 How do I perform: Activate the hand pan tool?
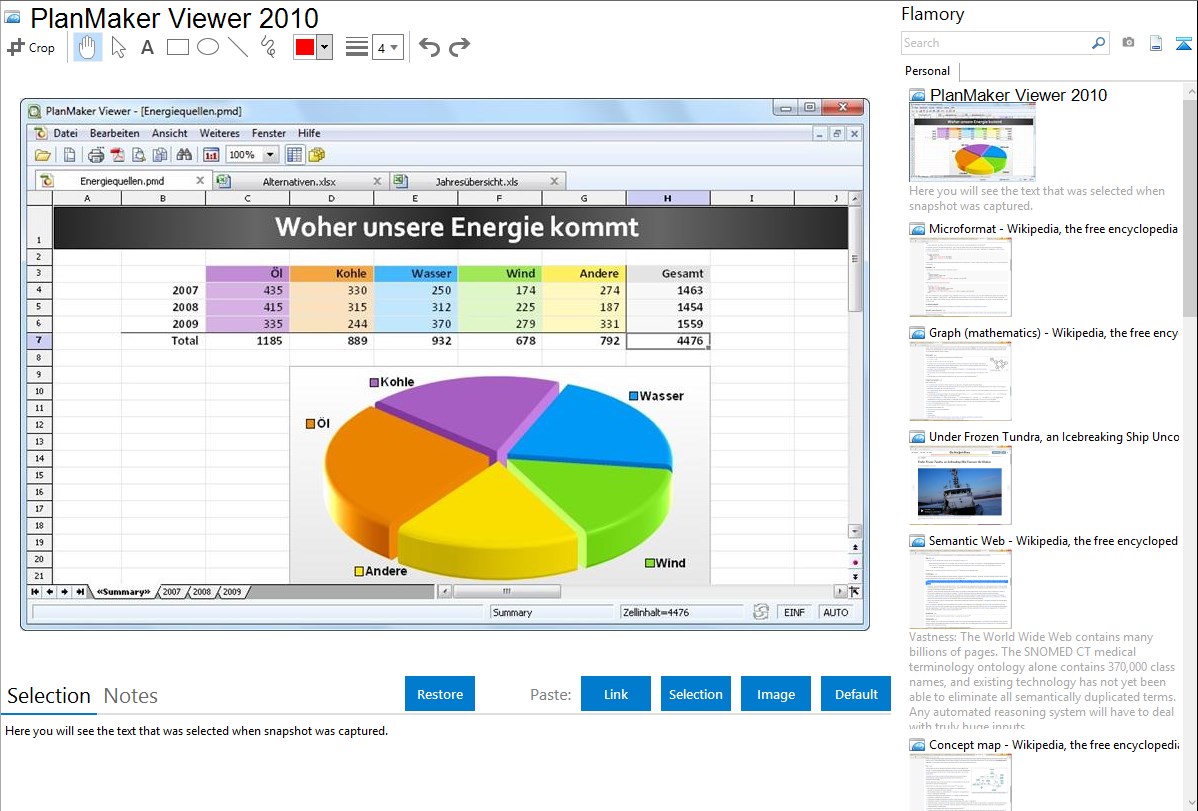tap(87, 47)
